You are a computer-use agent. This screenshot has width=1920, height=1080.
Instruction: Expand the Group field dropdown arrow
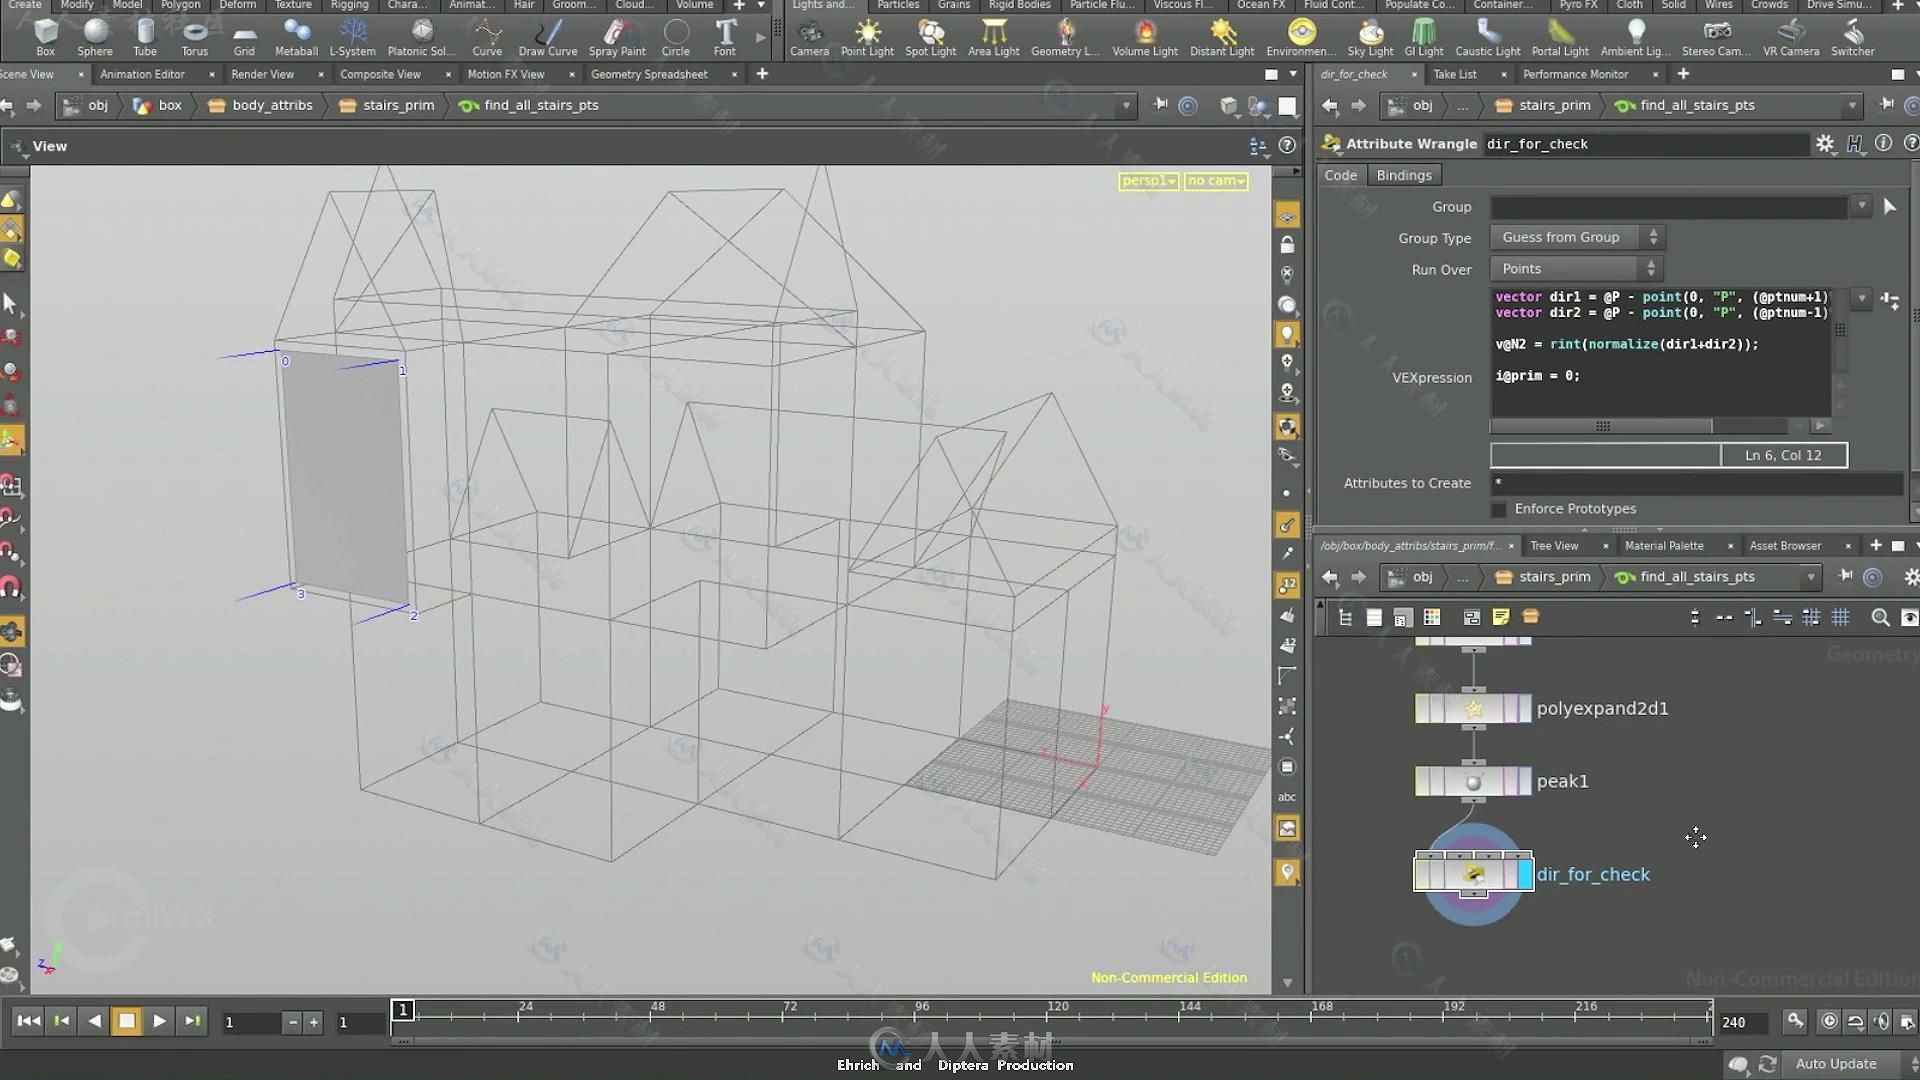[1861, 206]
